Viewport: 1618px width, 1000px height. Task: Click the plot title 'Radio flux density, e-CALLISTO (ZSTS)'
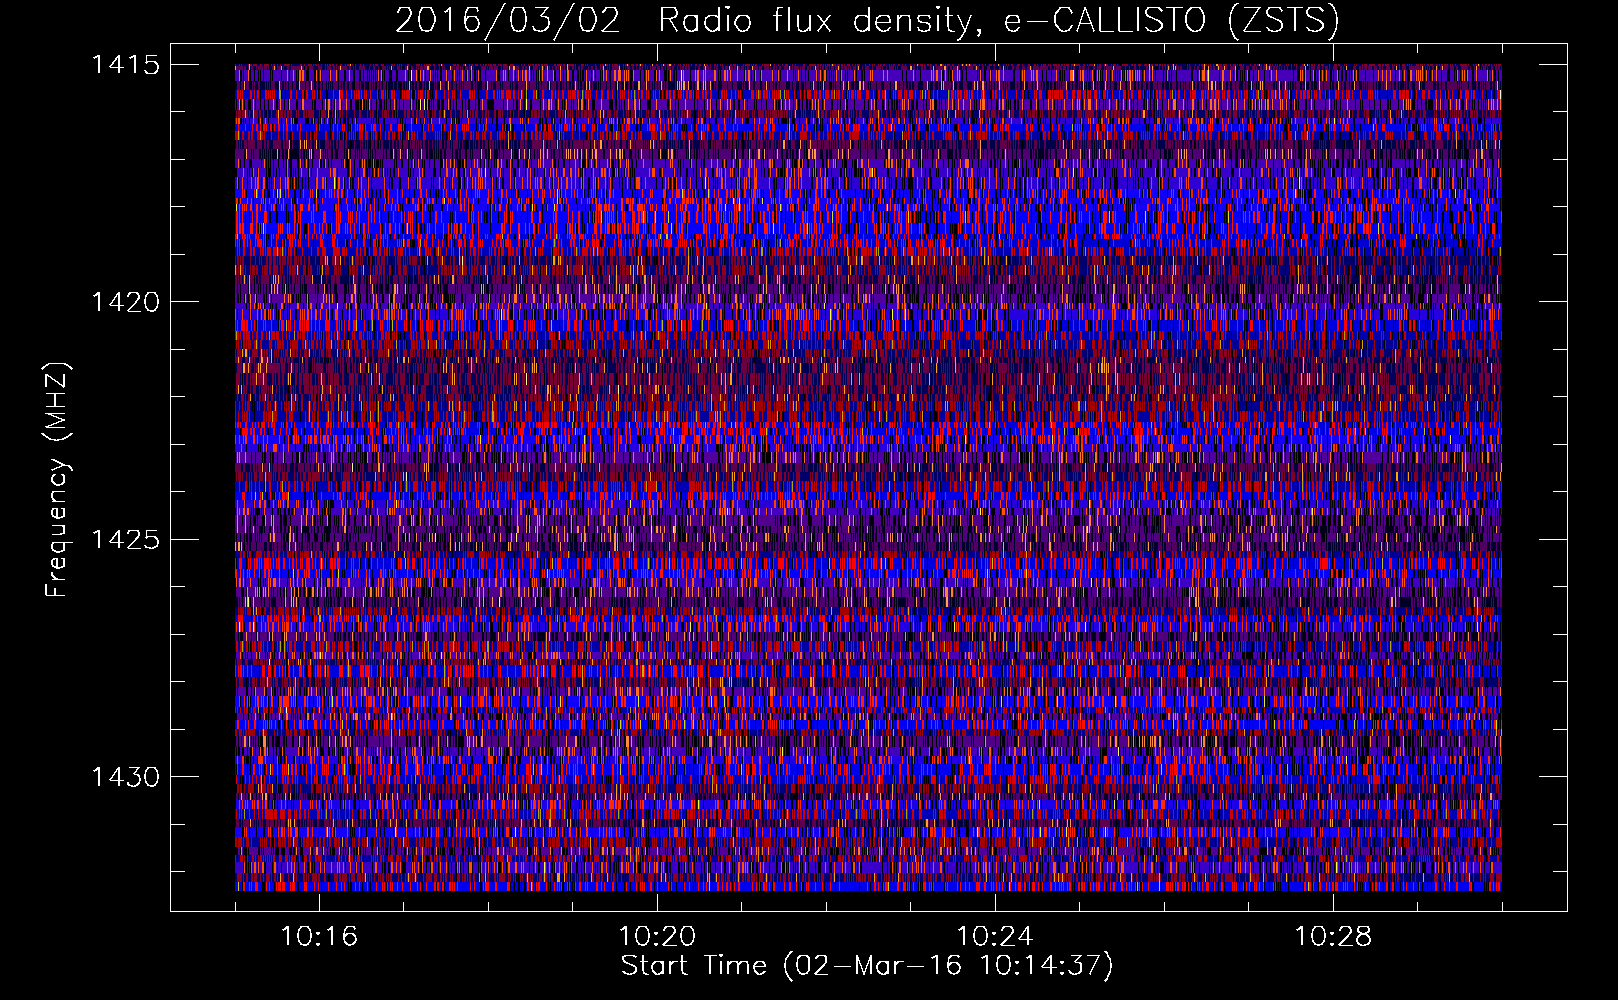(x=998, y=21)
